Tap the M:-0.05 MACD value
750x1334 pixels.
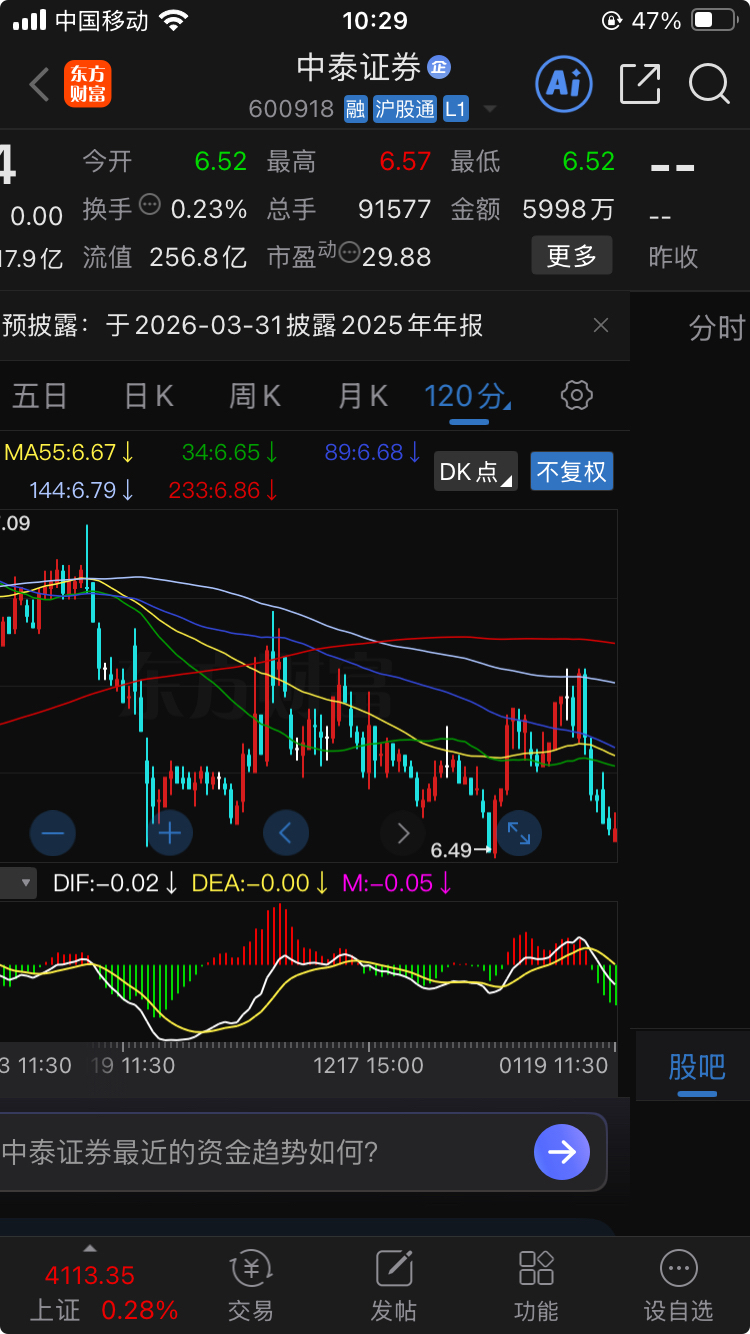[x=397, y=883]
